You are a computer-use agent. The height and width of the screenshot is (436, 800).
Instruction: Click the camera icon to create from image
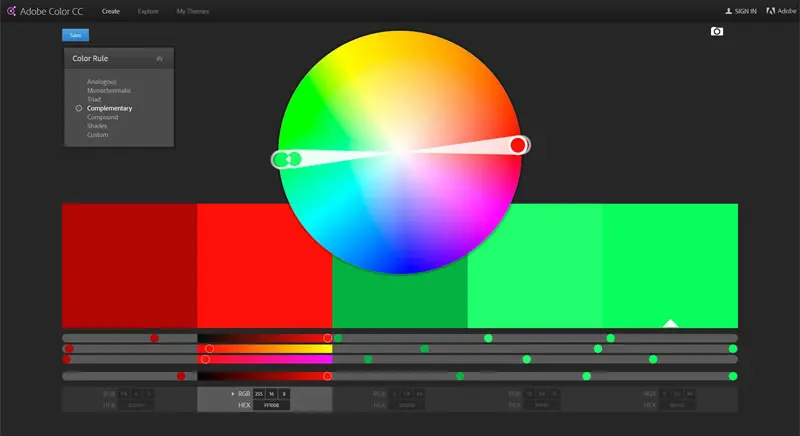pyautogui.click(x=716, y=32)
